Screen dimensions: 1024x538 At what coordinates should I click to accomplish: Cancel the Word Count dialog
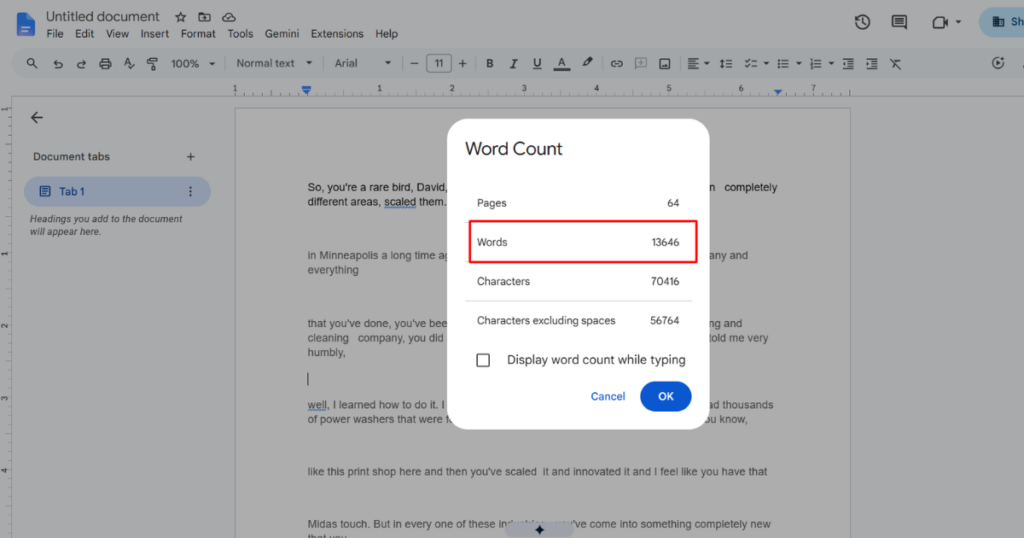tap(608, 396)
